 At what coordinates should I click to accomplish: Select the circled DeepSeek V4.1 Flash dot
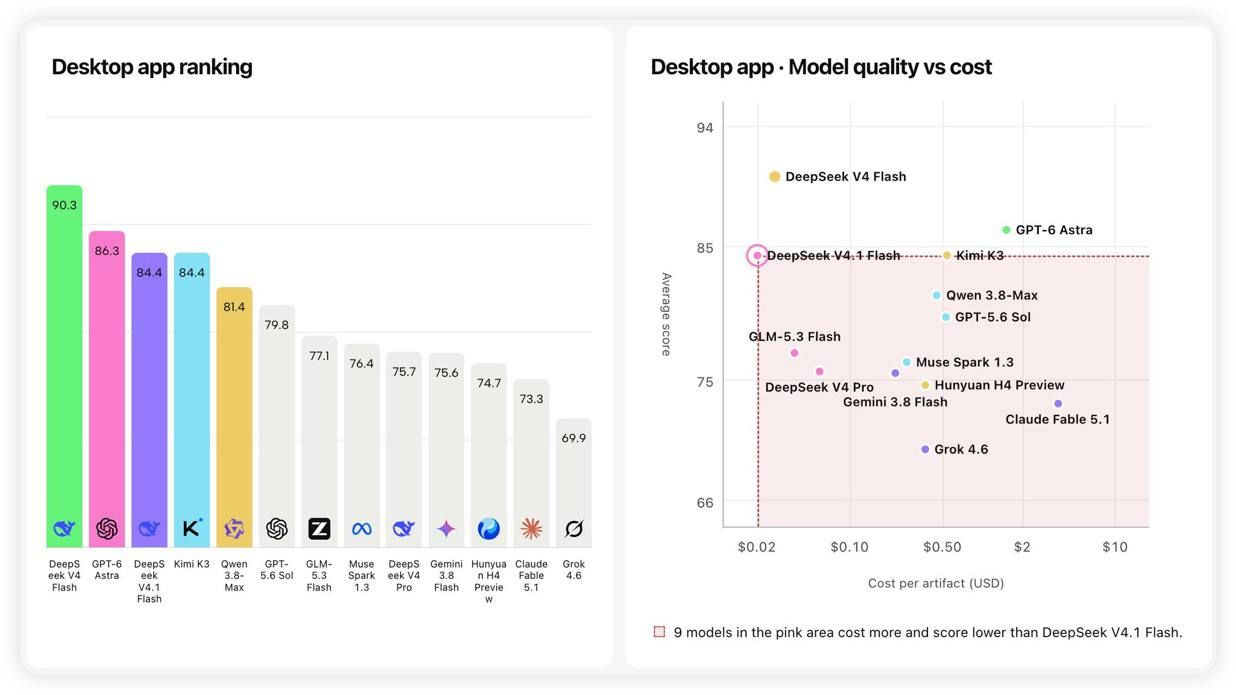click(x=757, y=256)
